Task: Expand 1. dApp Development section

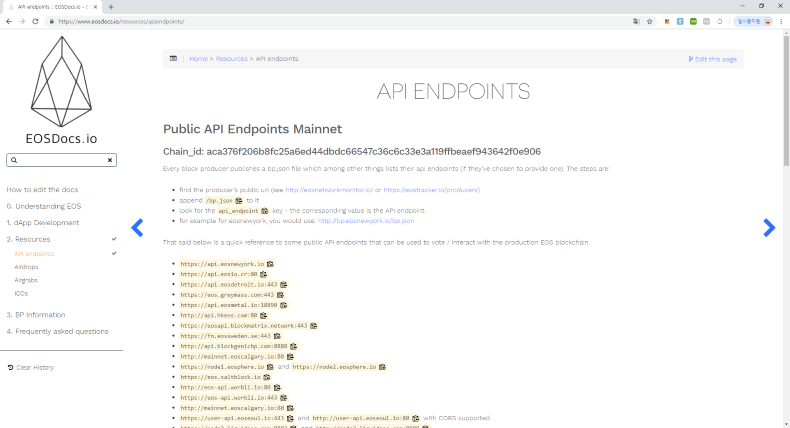Action: coord(43,222)
